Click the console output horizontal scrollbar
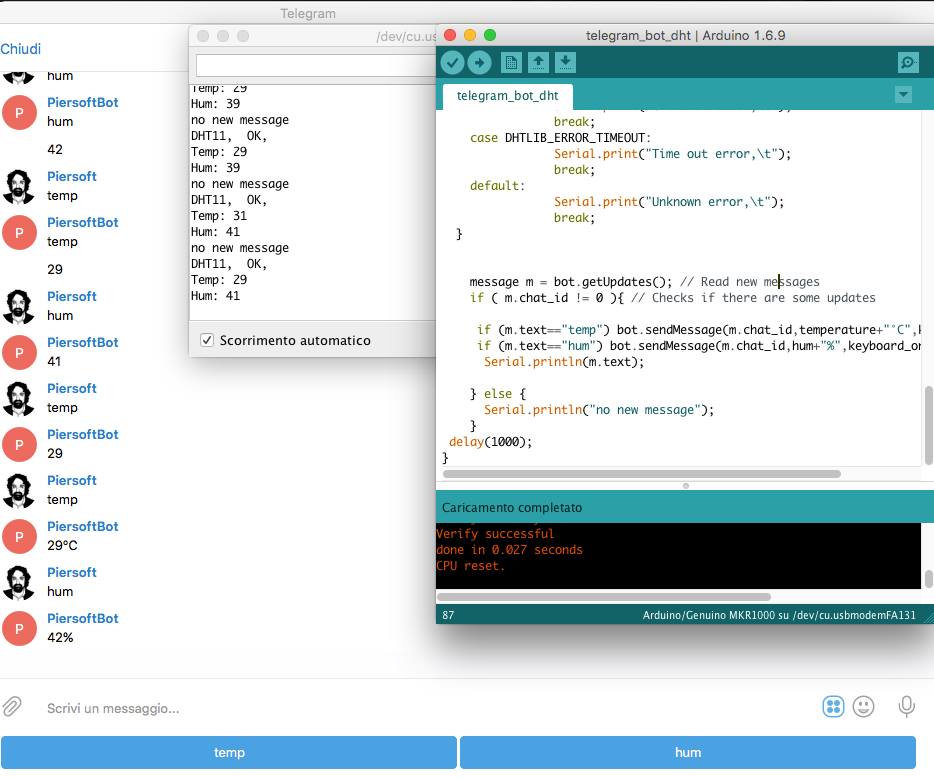 tap(603, 596)
